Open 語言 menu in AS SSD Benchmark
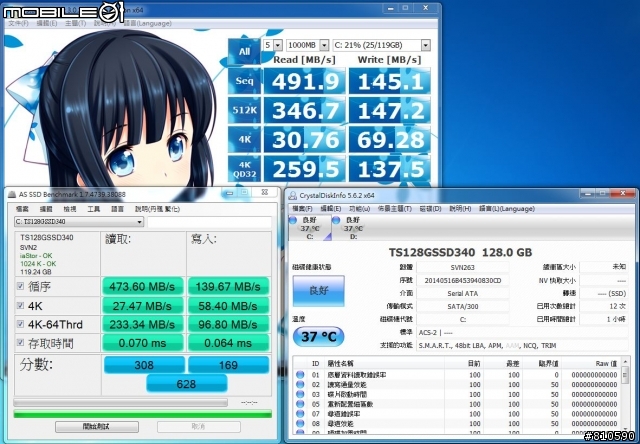Image resolution: width=640 pixels, height=444 pixels. [x=118, y=209]
